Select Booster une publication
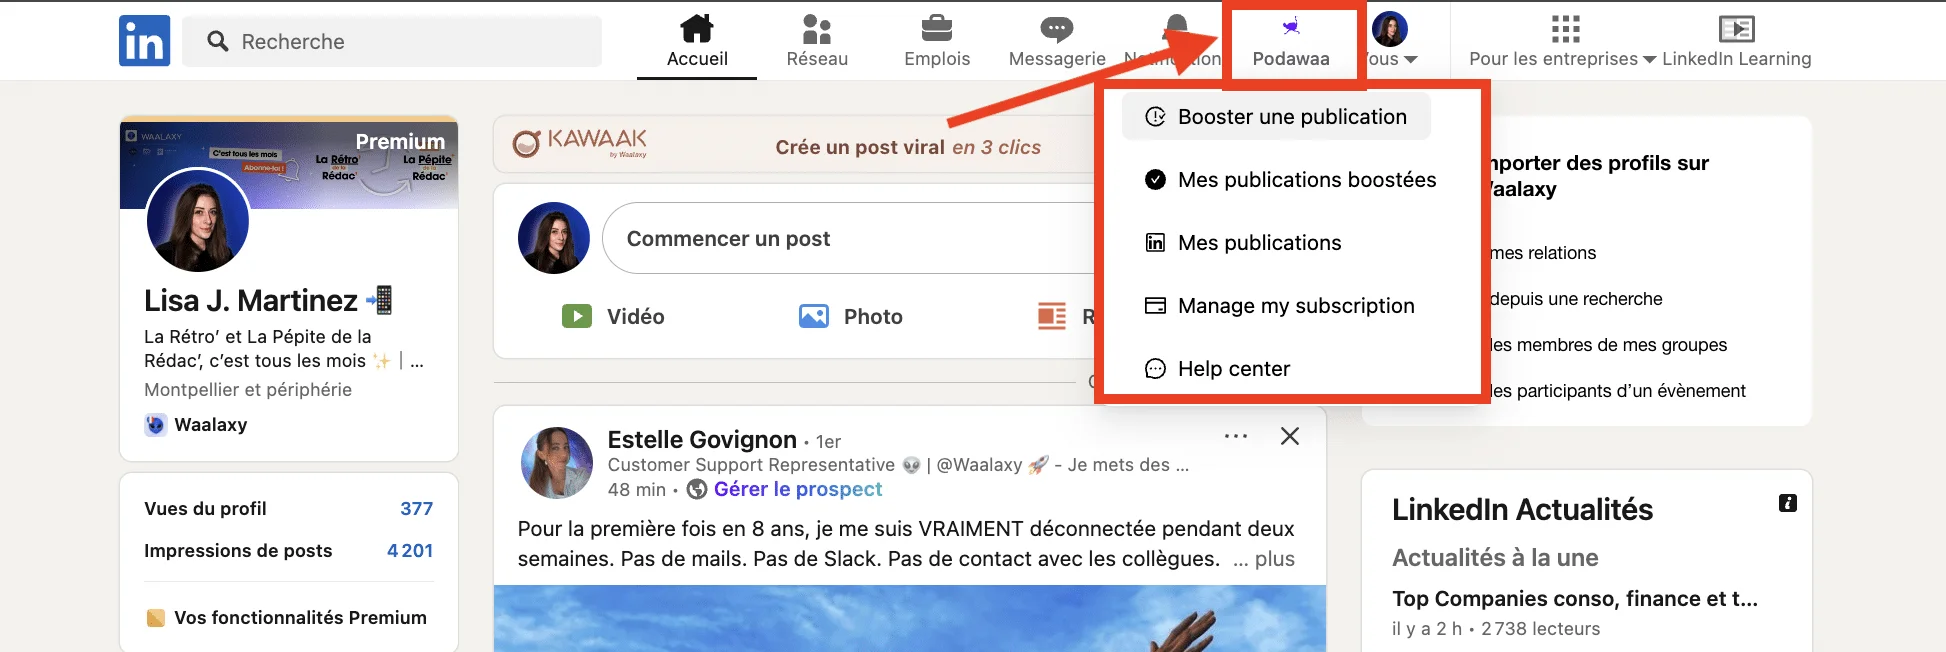This screenshot has width=1946, height=652. point(1276,117)
